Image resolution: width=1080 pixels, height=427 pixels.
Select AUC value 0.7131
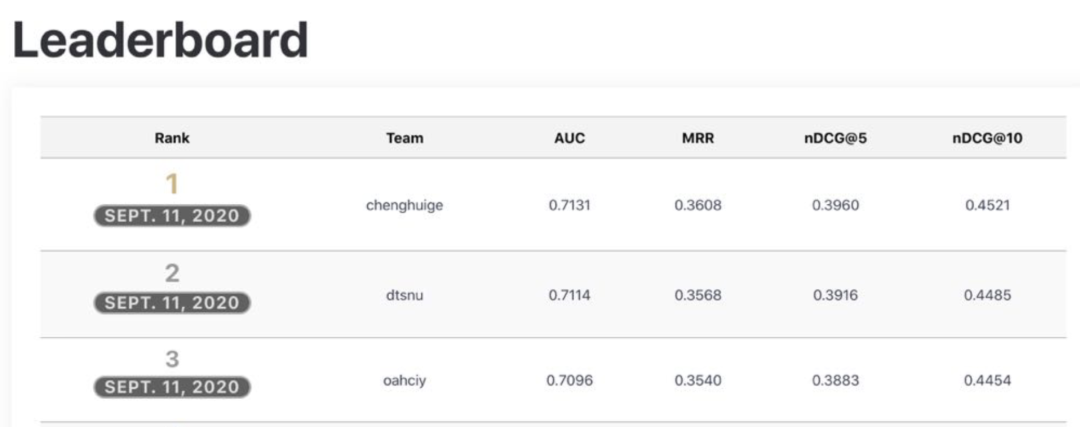click(569, 205)
